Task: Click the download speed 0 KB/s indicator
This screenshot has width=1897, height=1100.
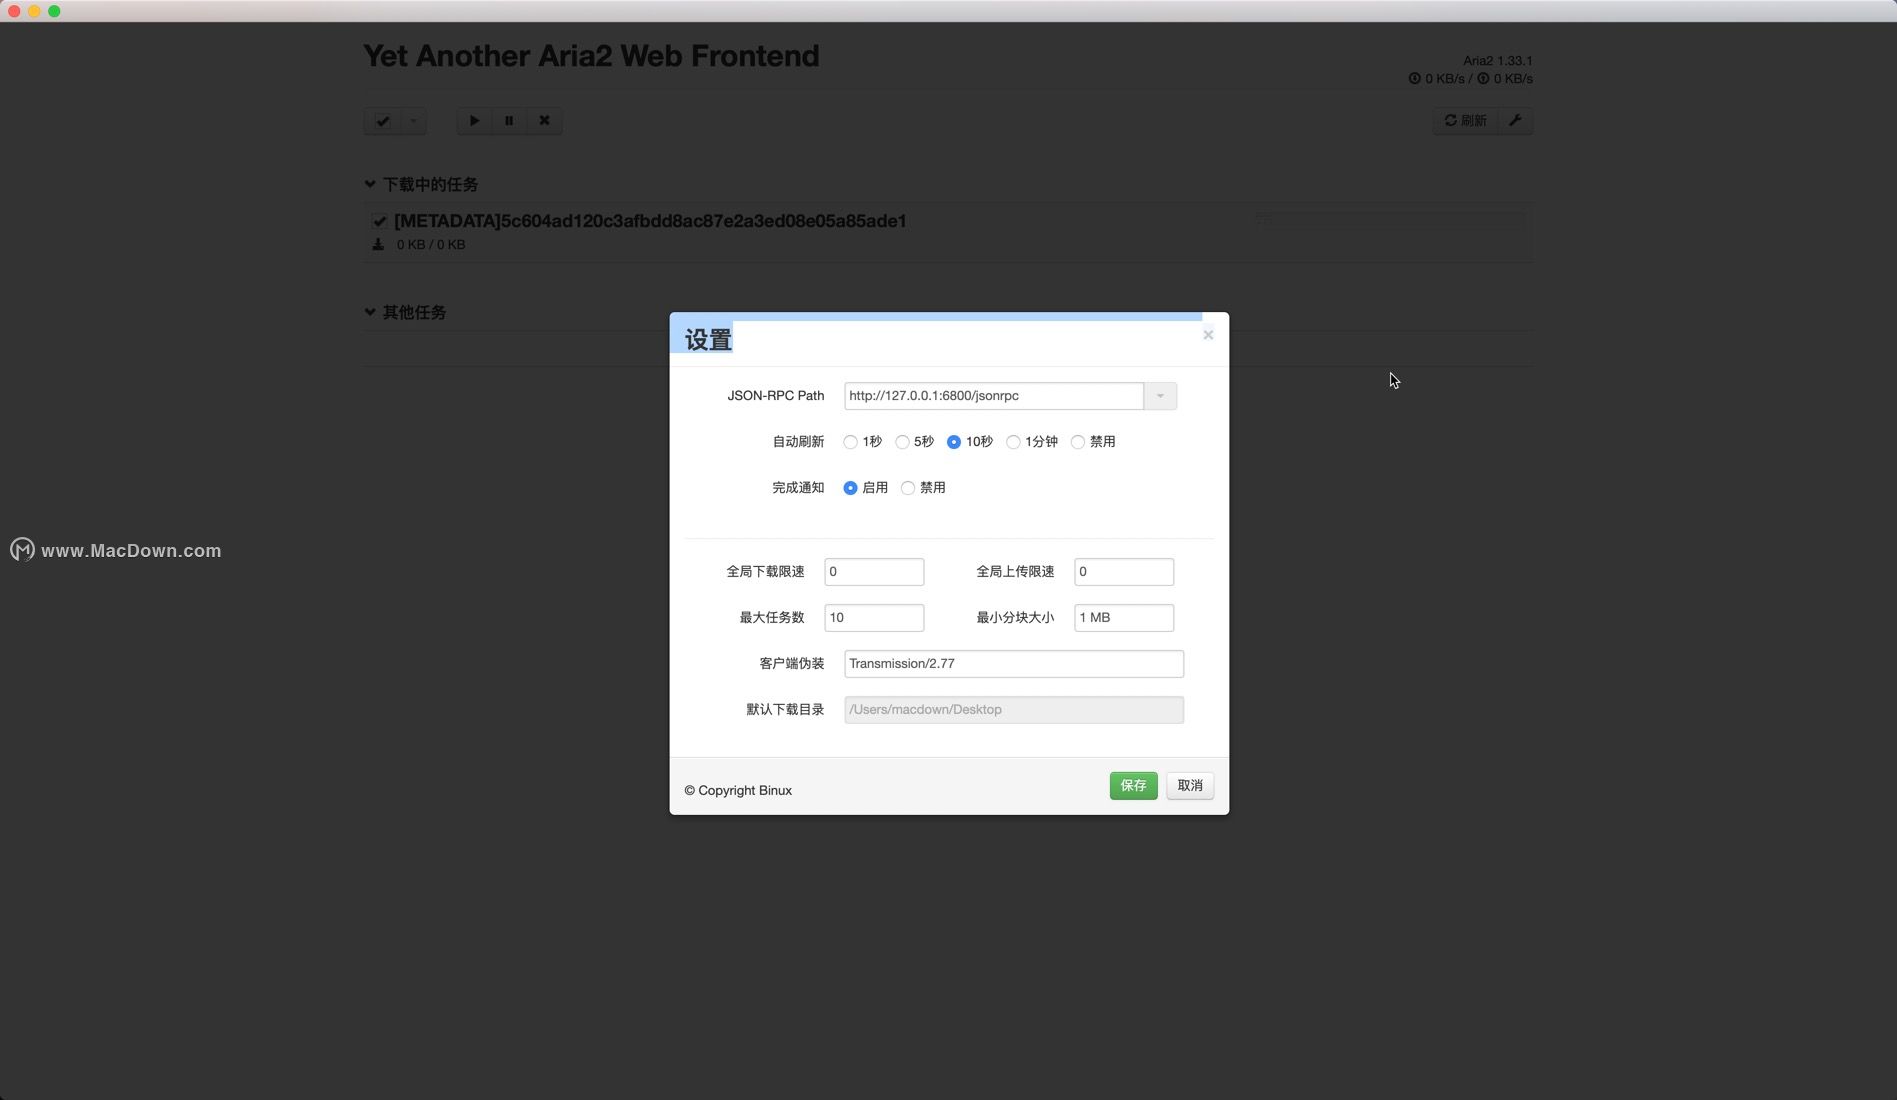Action: [x=1437, y=79]
